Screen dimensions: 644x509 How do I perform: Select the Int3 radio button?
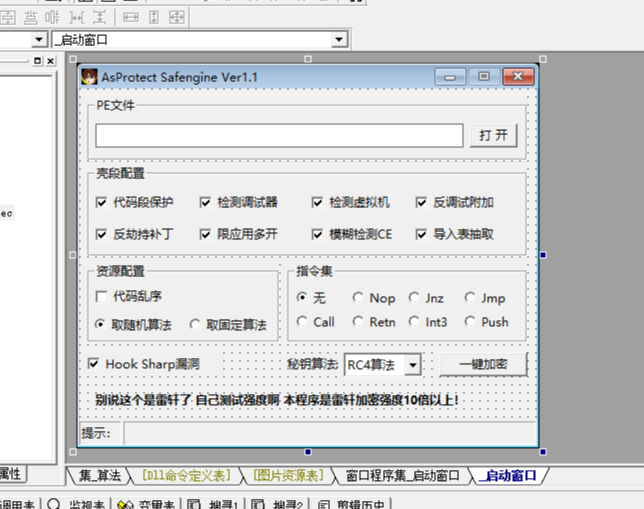(x=414, y=321)
